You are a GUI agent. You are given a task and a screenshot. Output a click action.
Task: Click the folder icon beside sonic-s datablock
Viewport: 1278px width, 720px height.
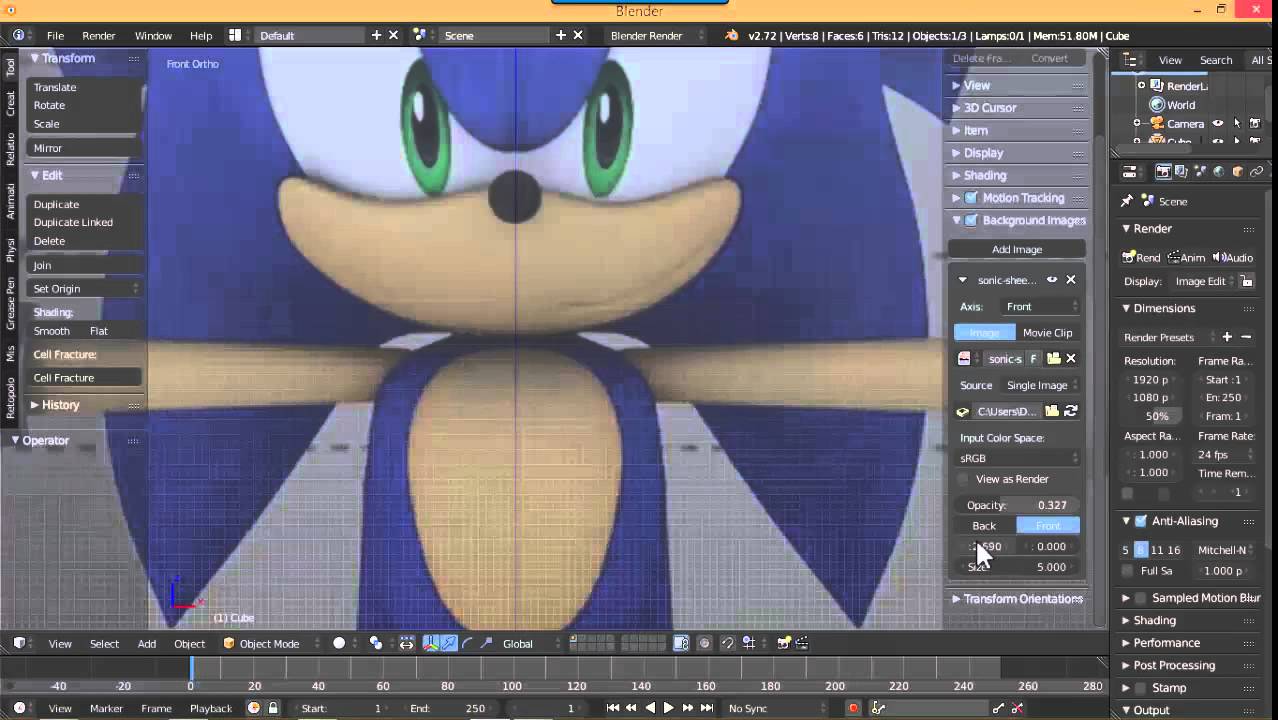(1053, 358)
